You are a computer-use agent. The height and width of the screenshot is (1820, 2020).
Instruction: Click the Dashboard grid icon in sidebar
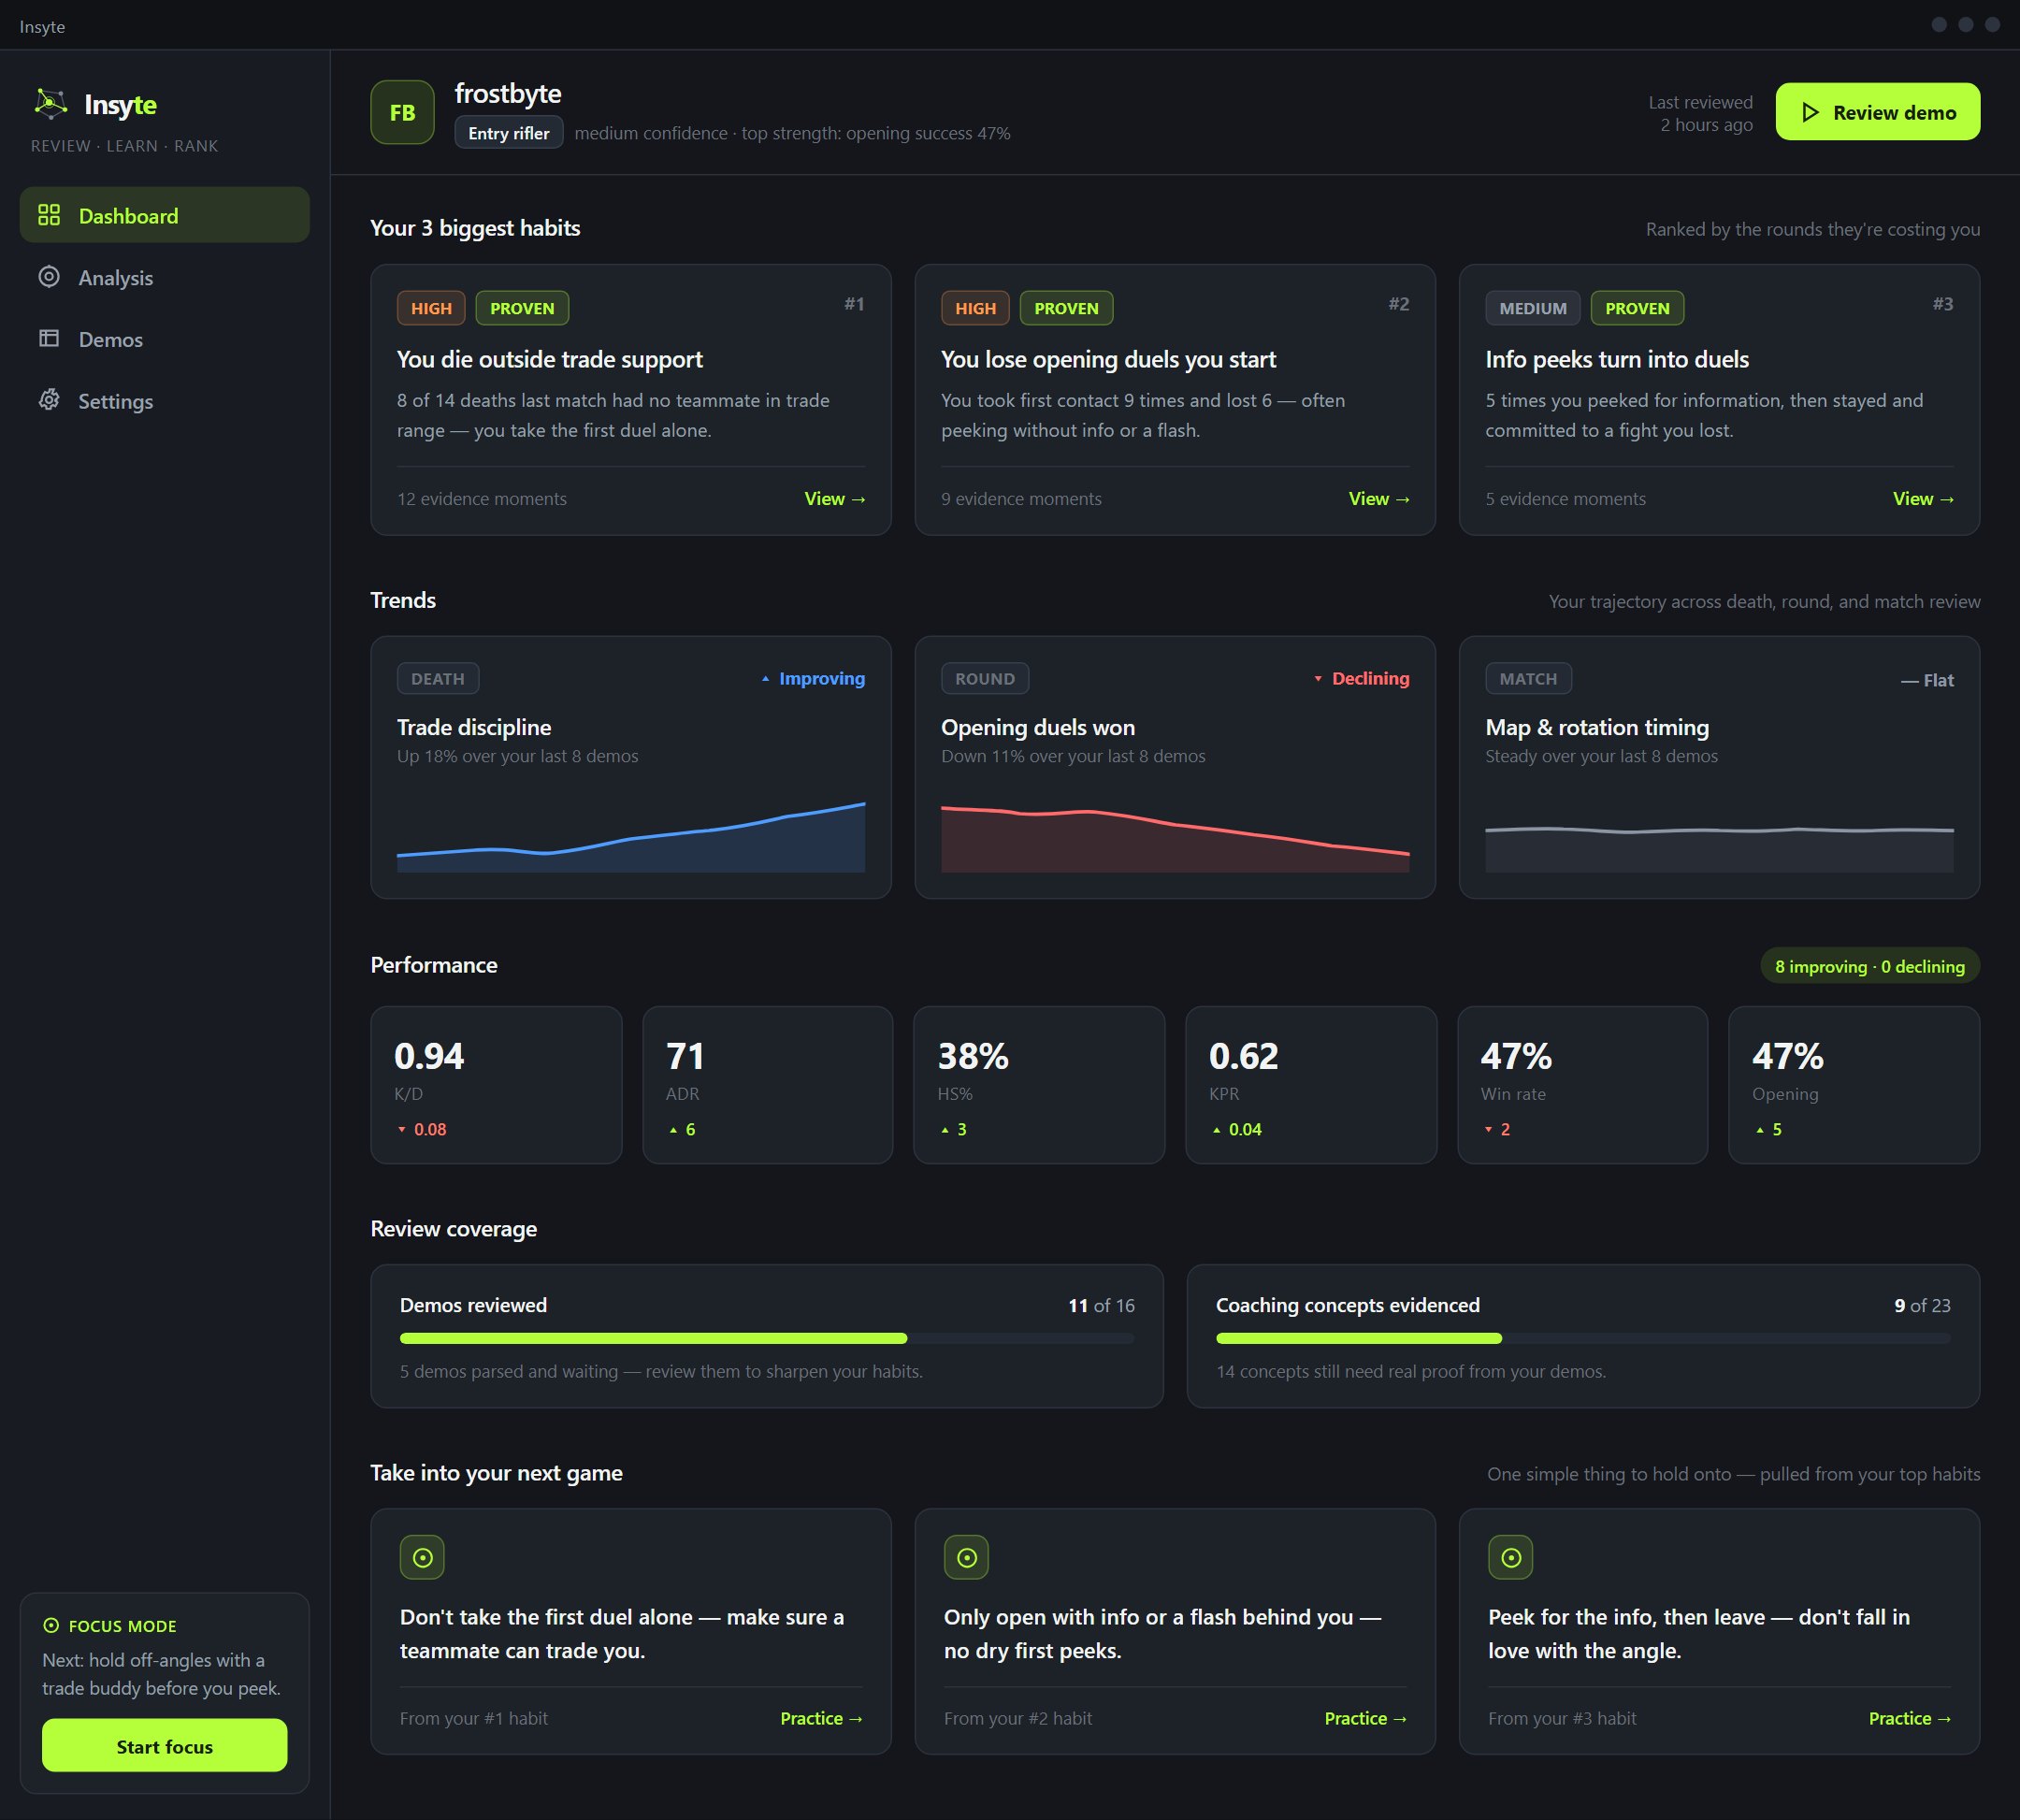tap(49, 215)
